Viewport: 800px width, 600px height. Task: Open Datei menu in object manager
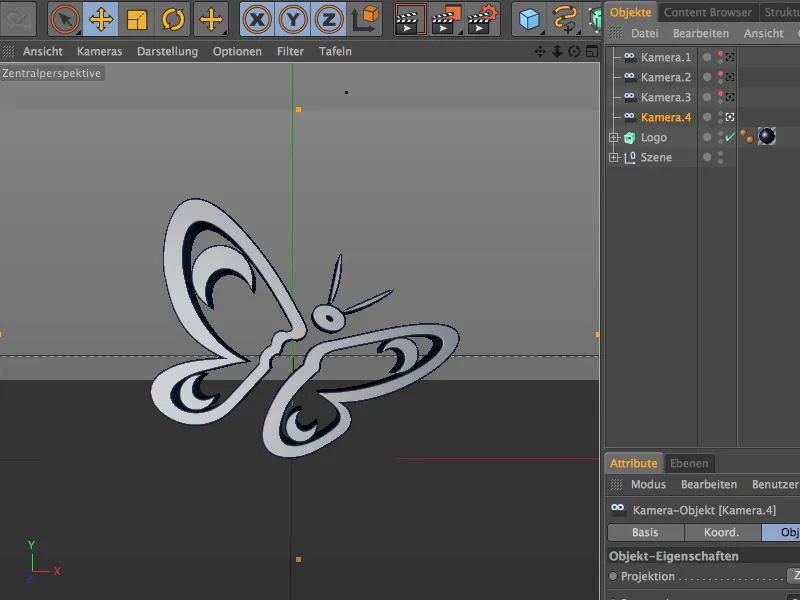644,34
